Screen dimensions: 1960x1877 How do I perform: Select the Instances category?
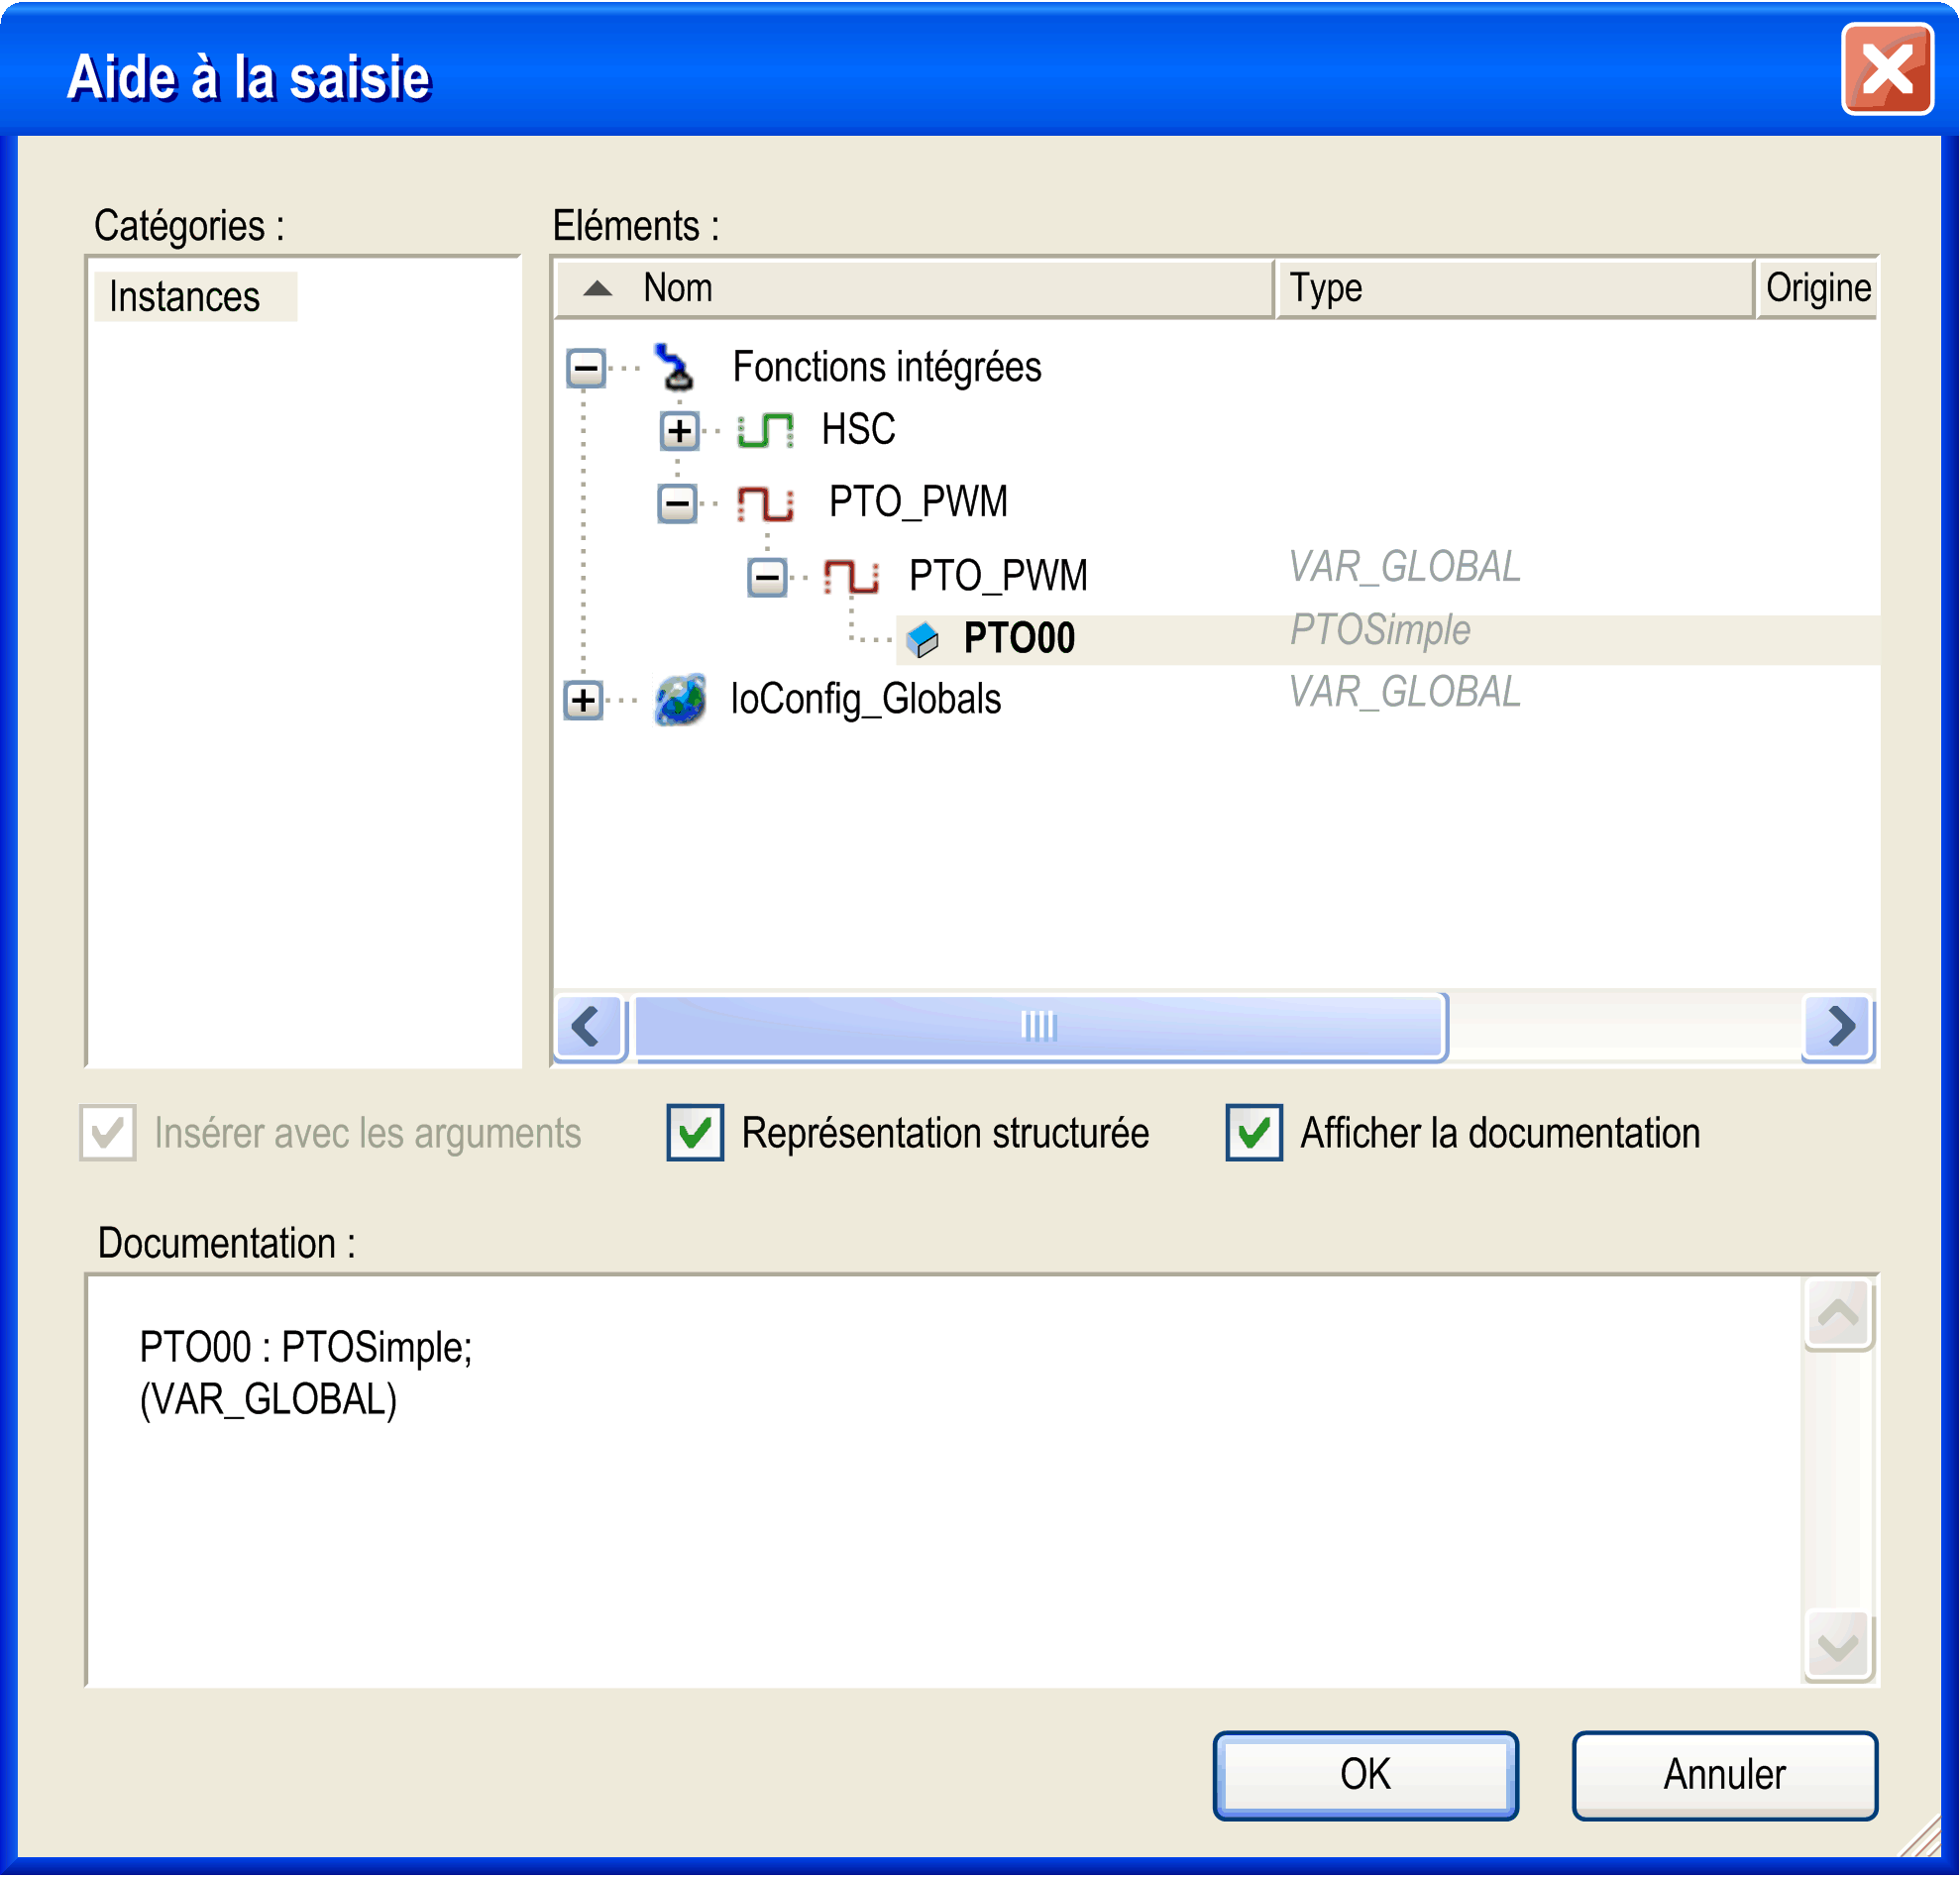click(x=185, y=297)
